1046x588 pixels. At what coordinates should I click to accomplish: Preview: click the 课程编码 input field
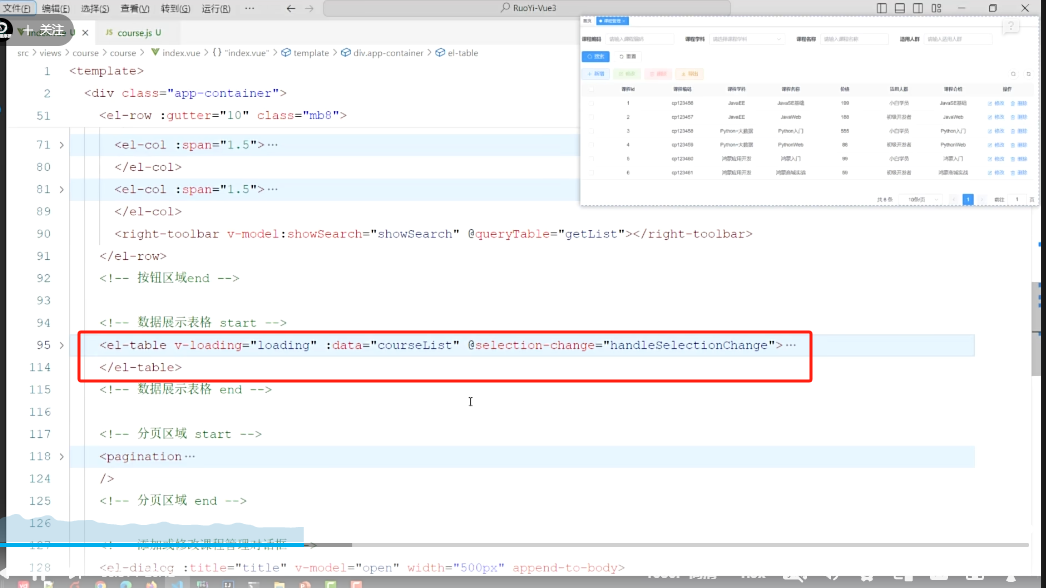(x=640, y=39)
